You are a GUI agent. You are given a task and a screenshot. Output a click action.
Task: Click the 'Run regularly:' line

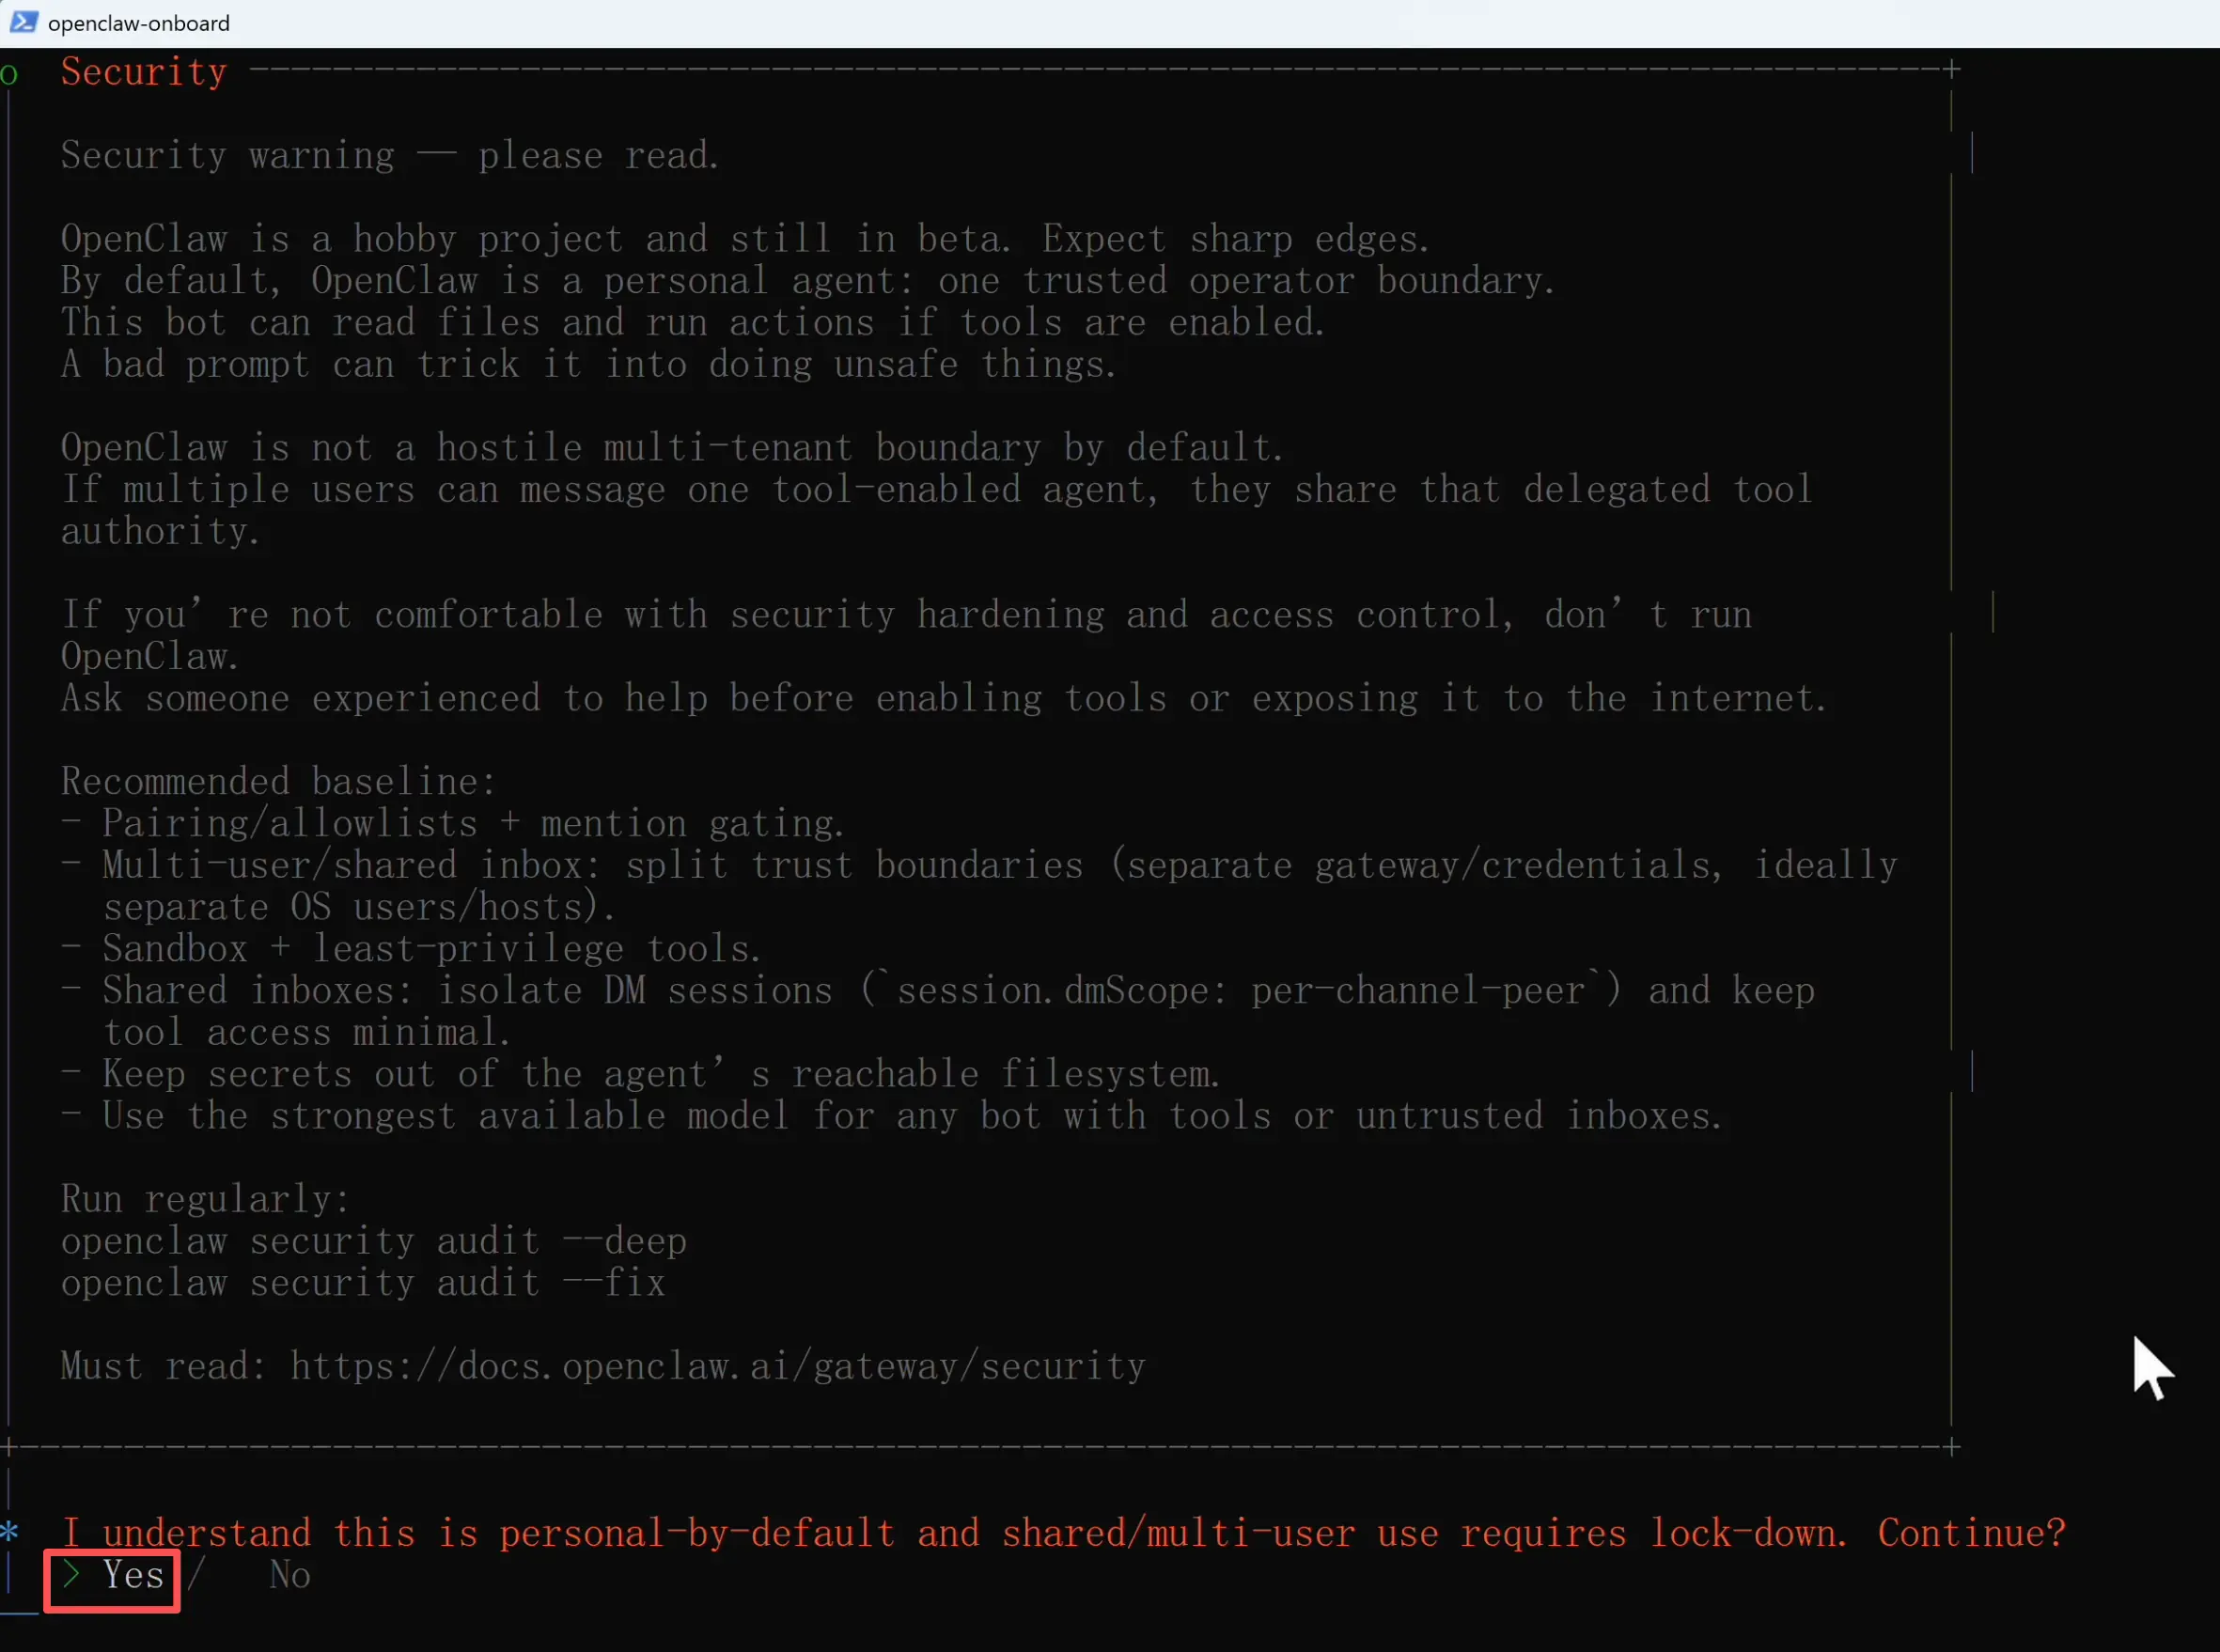click(x=205, y=1199)
